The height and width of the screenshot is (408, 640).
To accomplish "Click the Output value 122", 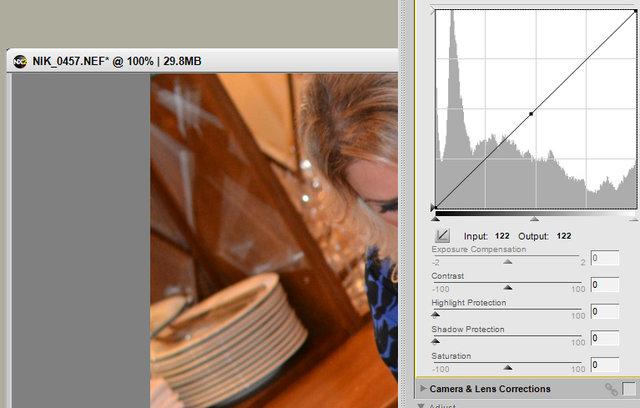I will click(x=564, y=236).
